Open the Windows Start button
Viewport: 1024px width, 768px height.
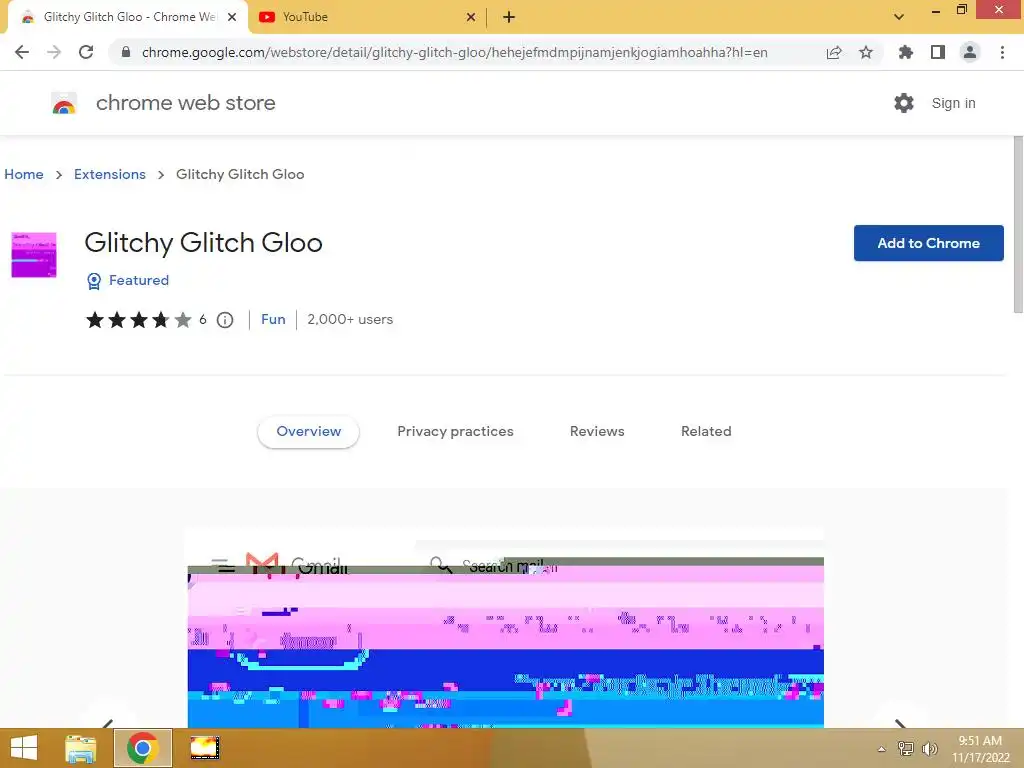tap(24, 748)
